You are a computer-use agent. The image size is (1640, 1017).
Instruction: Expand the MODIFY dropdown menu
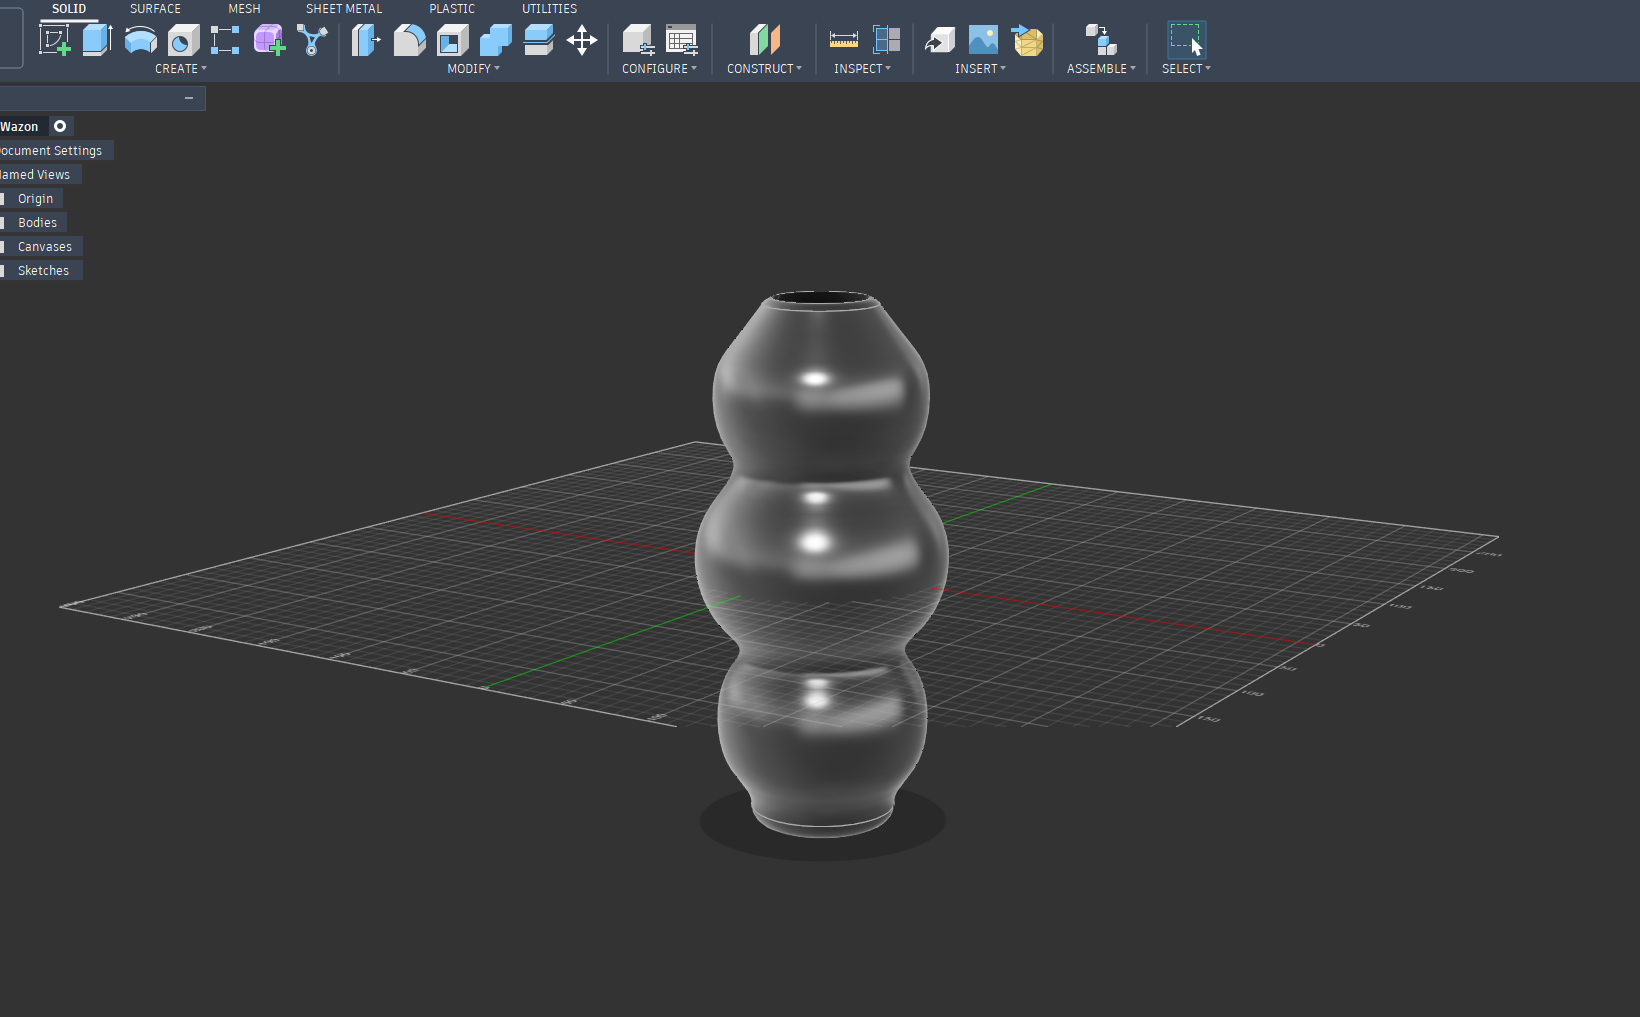coord(473,69)
